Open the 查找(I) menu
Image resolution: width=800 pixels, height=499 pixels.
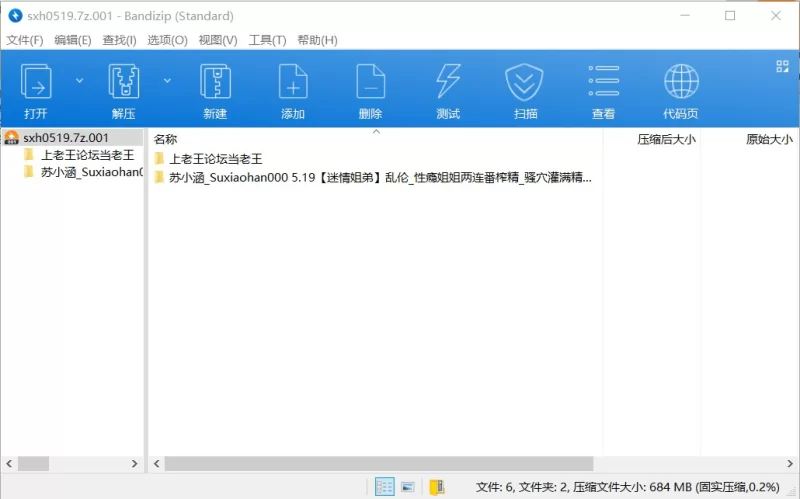(119, 40)
